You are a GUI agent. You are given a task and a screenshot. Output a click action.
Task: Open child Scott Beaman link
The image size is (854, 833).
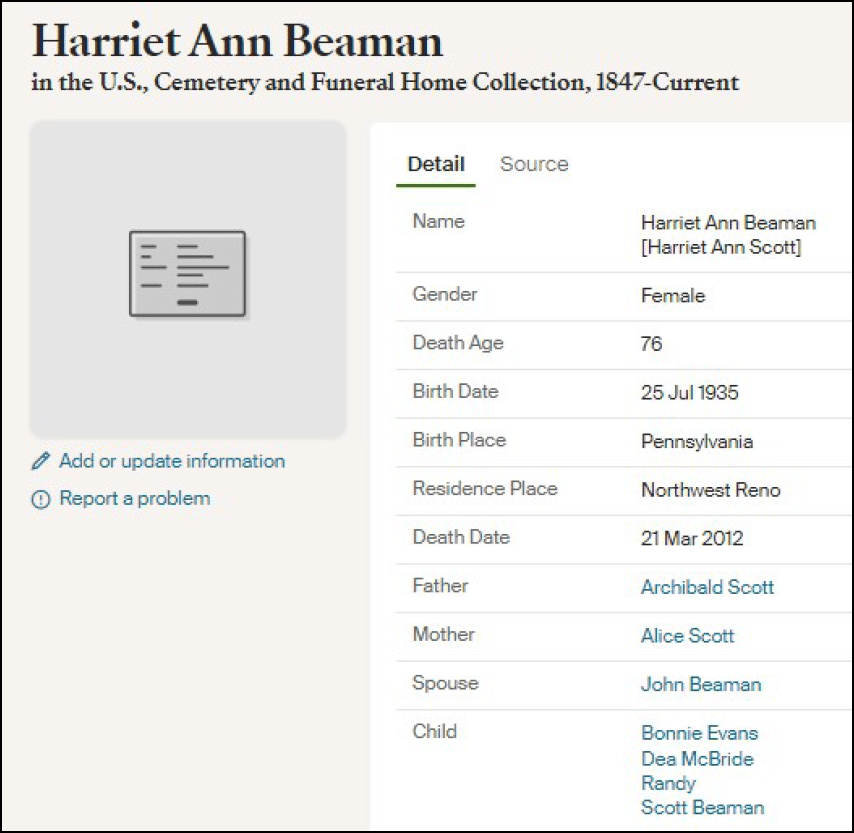point(702,807)
